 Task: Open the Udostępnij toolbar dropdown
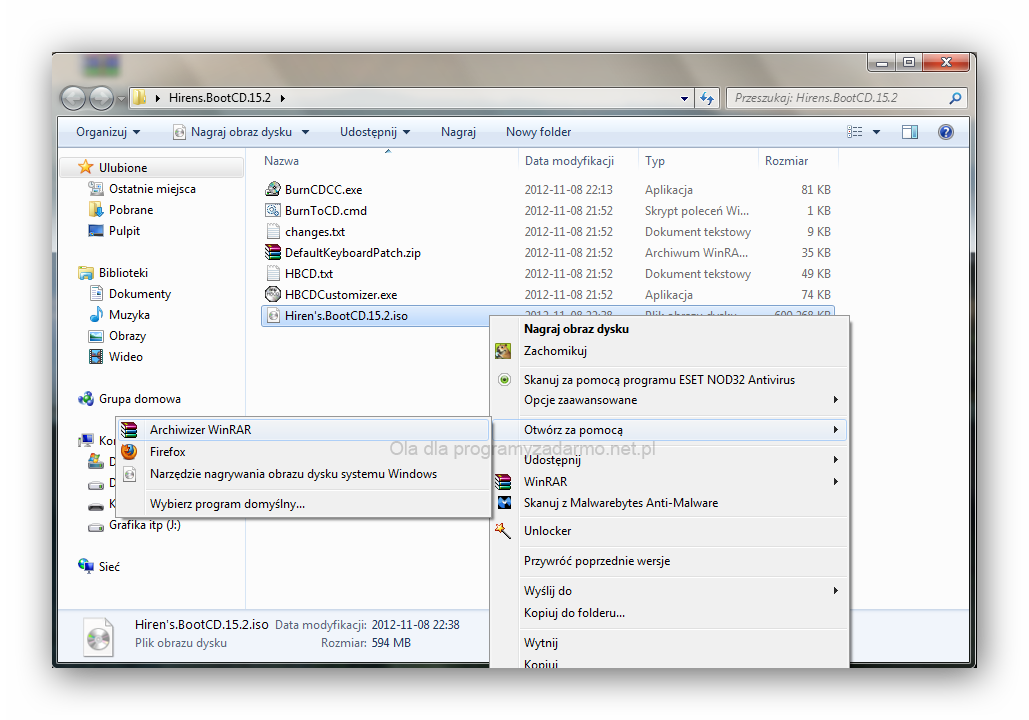(375, 132)
